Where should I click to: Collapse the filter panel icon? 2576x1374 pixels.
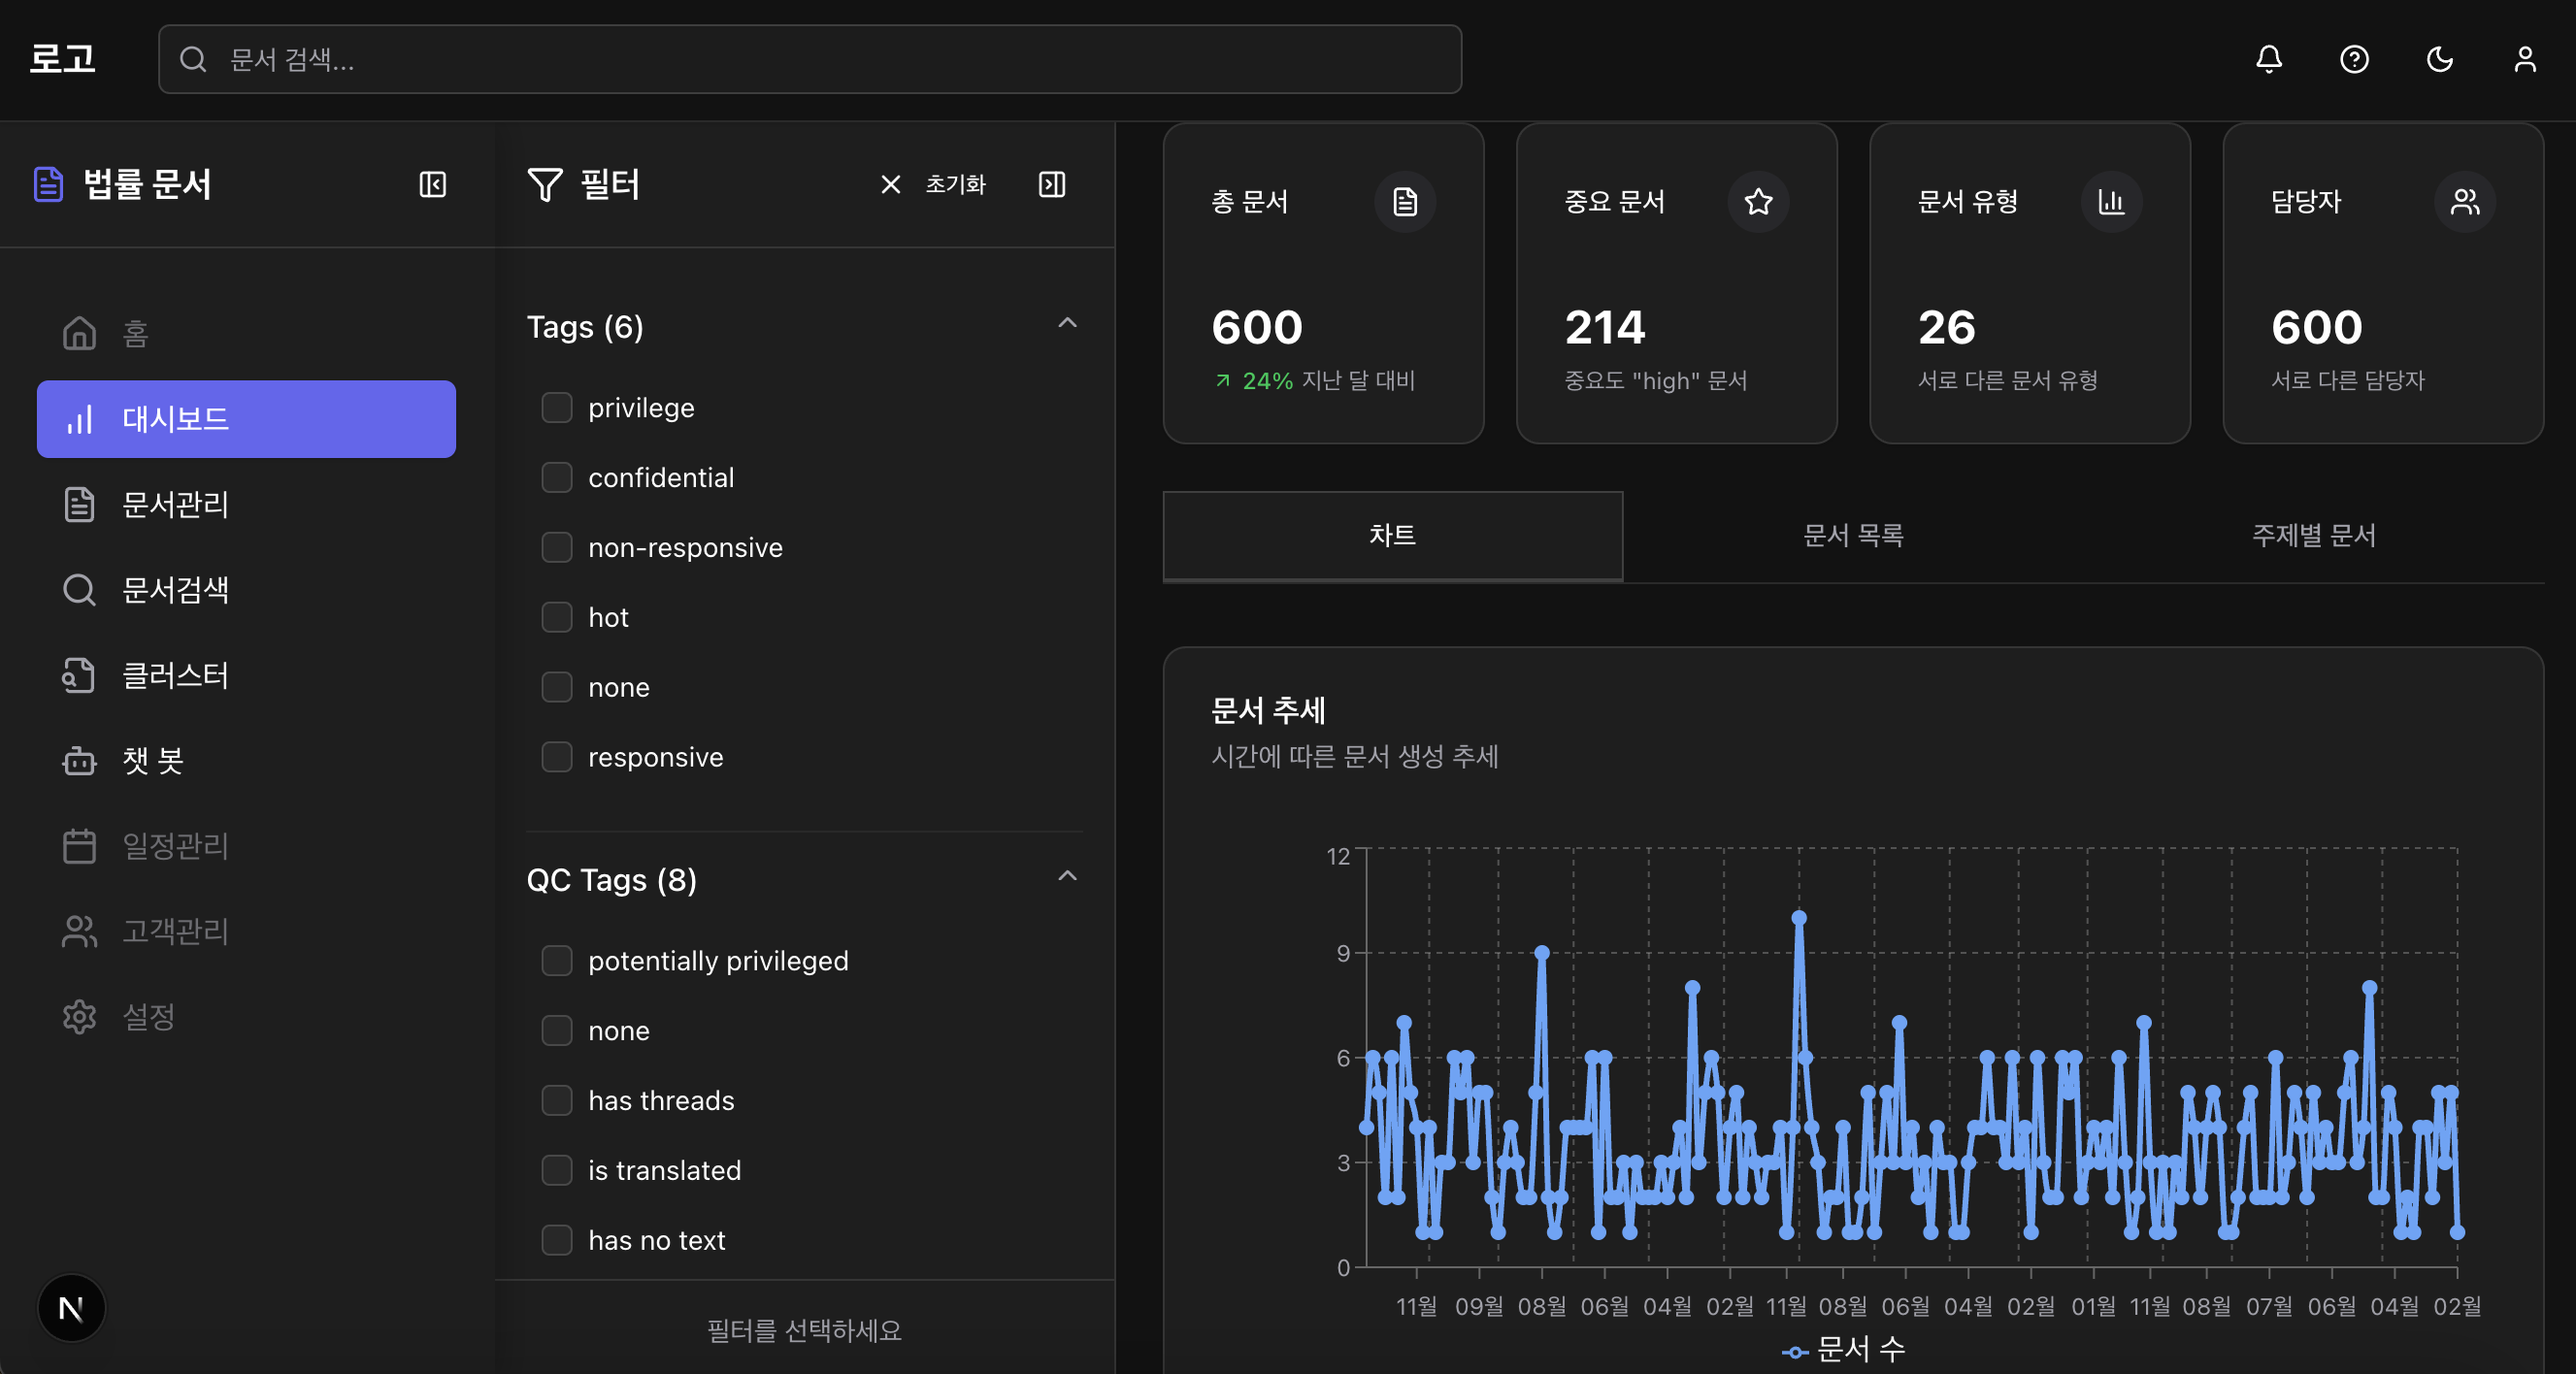[1052, 184]
